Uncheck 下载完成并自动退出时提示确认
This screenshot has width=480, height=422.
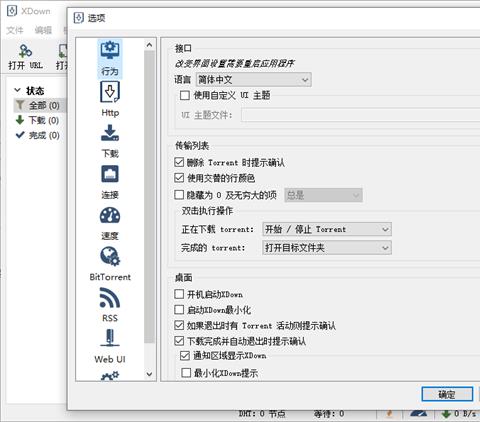179,341
